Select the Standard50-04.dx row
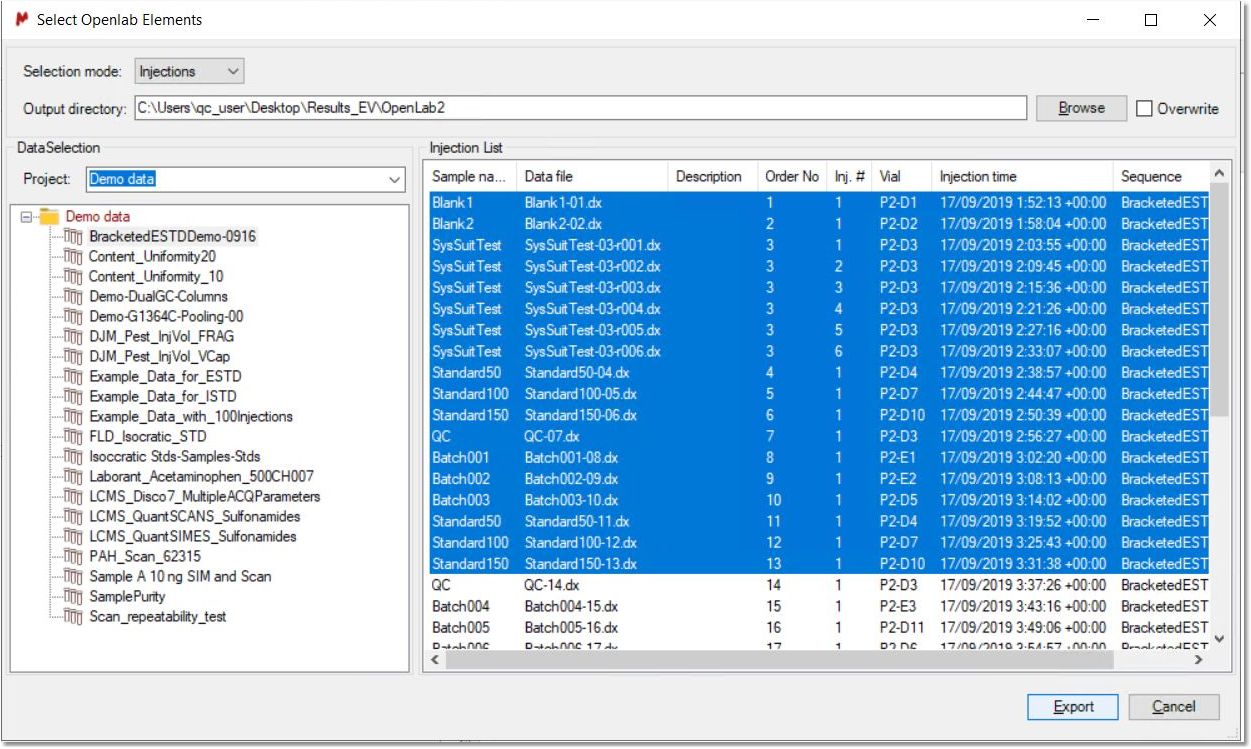Viewport: 1251px width, 749px height. (817, 373)
